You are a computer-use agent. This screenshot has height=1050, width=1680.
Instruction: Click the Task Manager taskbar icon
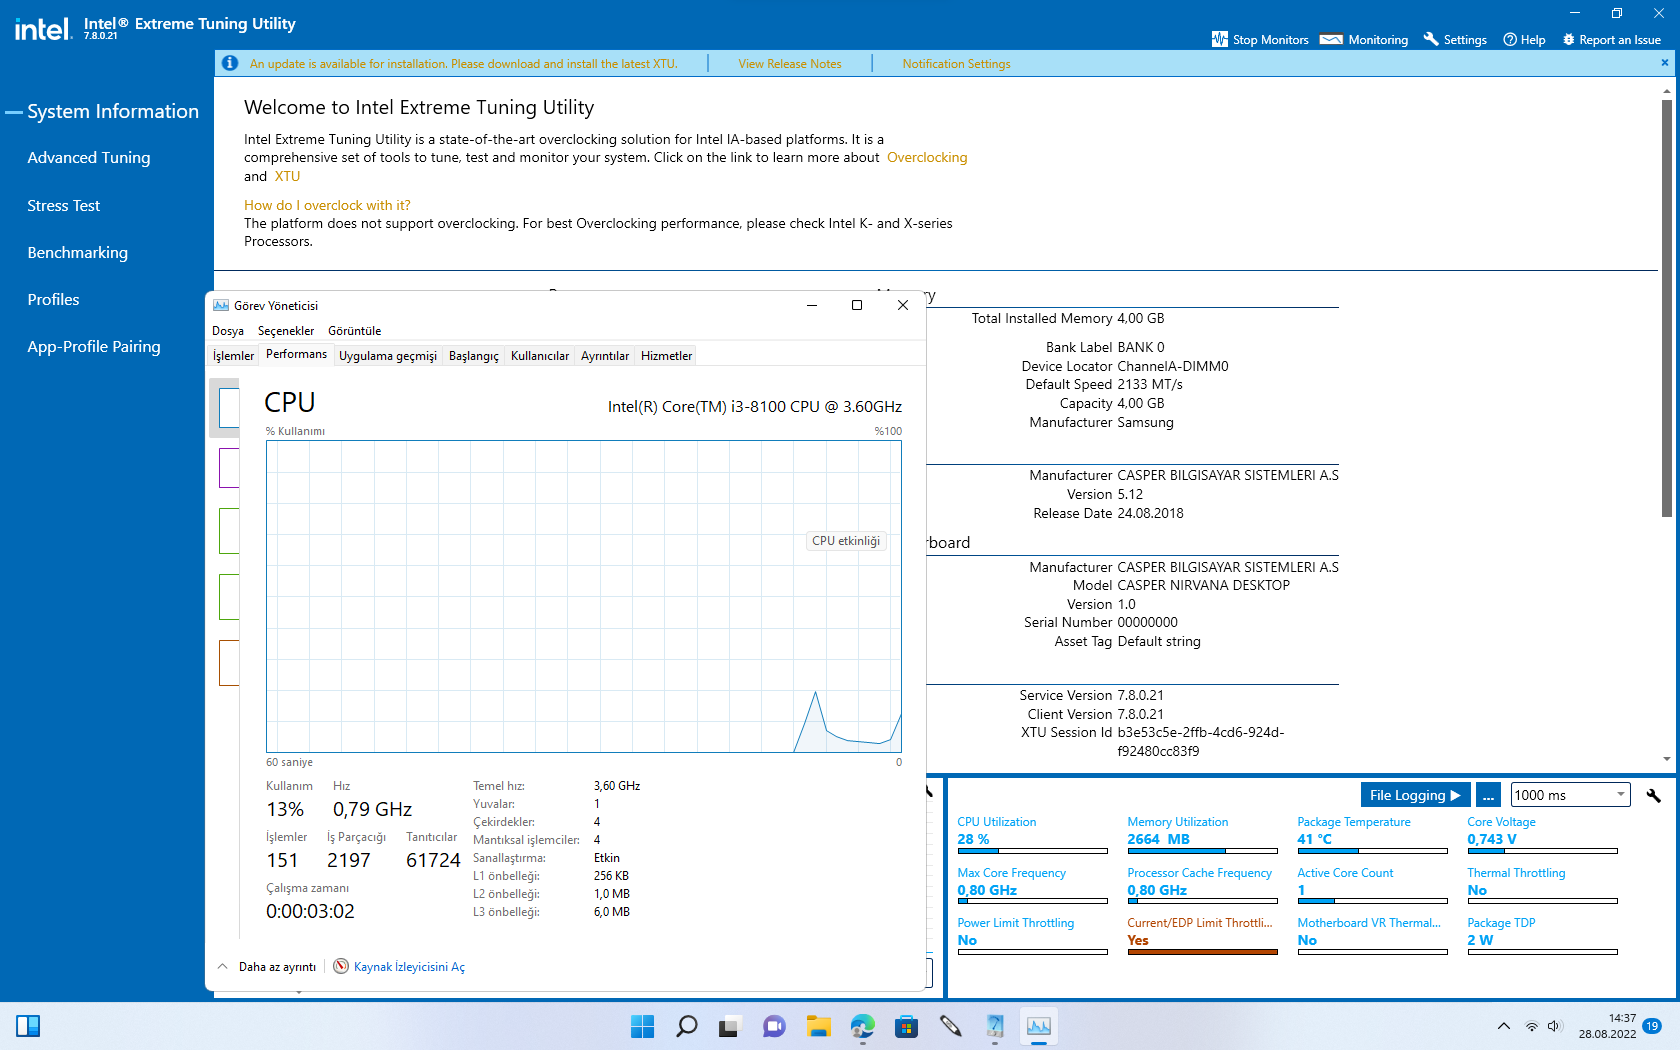point(1039,1026)
